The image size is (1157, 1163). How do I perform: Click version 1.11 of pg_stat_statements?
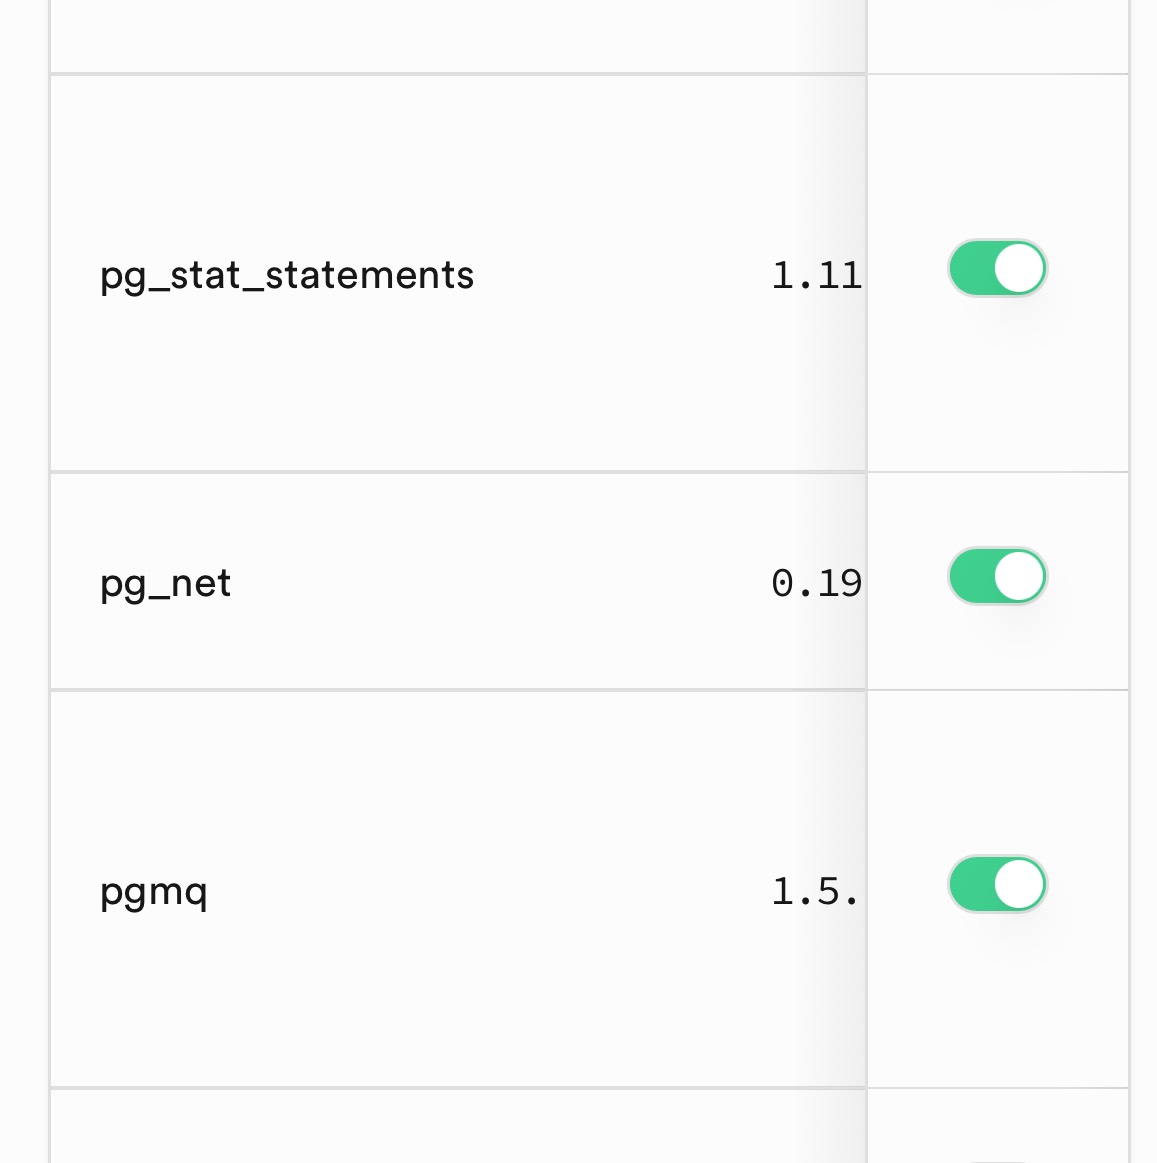click(x=816, y=275)
